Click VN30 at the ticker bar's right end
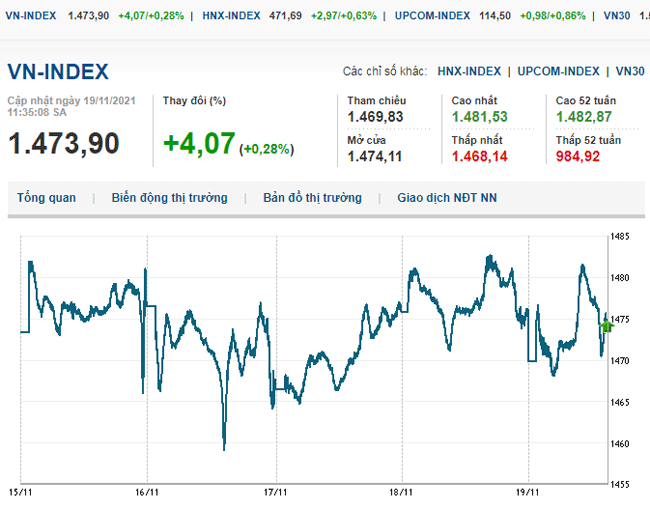Screen dimensions: 650x508 click(618, 16)
